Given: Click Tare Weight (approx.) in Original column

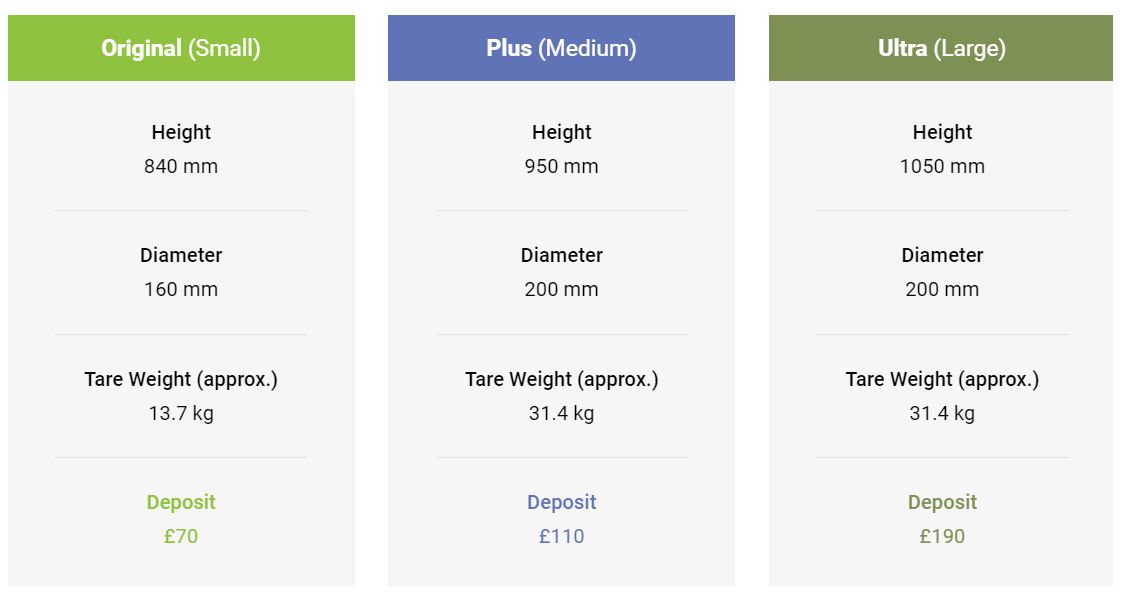Looking at the screenshot, I should (181, 379).
